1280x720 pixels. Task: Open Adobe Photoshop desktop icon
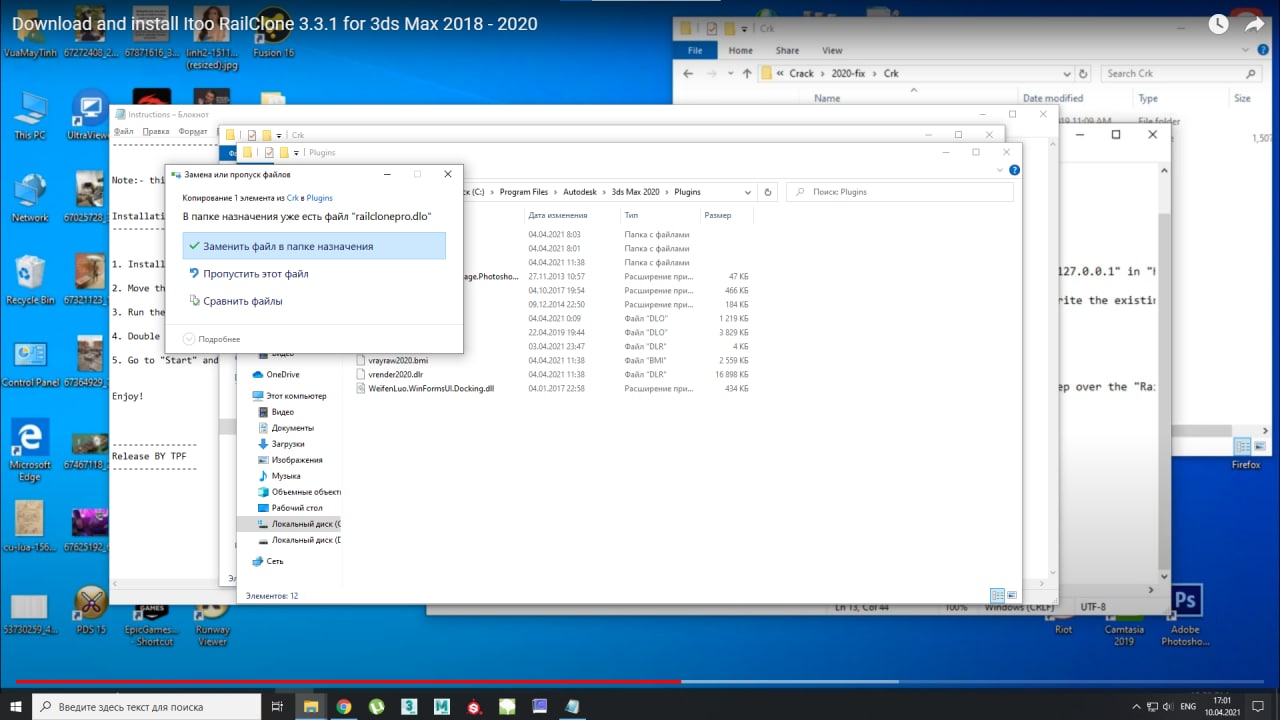click(x=1186, y=616)
